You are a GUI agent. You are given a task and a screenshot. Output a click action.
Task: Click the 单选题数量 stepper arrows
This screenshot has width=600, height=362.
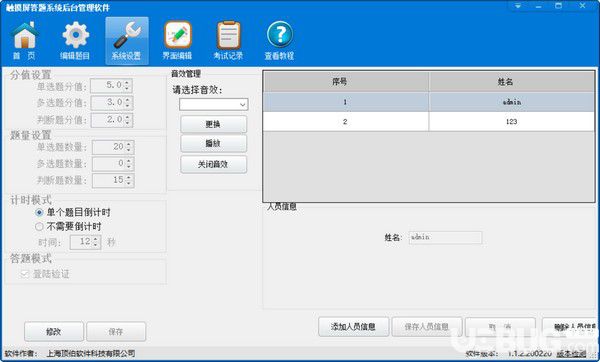coord(129,147)
